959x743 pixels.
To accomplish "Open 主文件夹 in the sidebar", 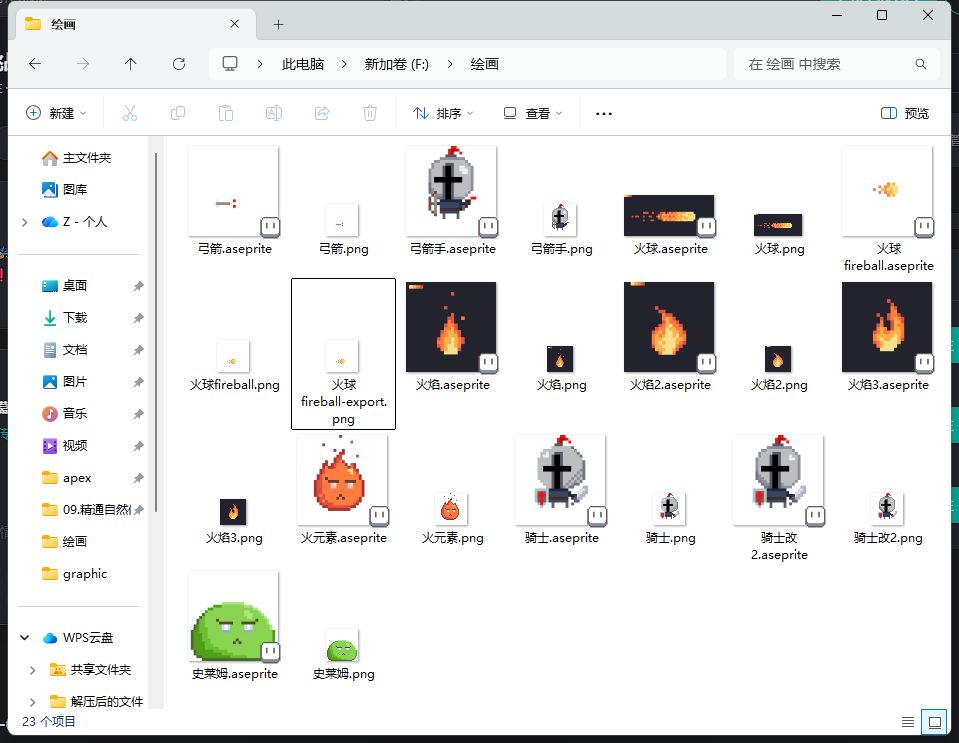I will click(x=76, y=158).
